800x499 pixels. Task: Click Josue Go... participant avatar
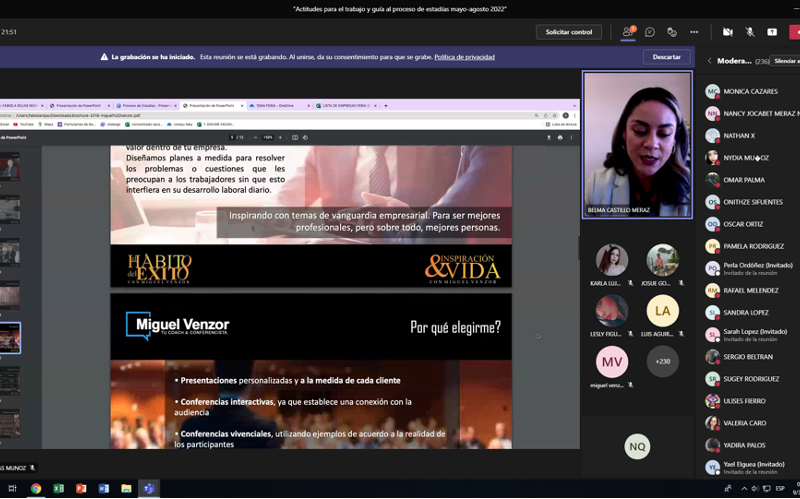pyautogui.click(x=662, y=260)
